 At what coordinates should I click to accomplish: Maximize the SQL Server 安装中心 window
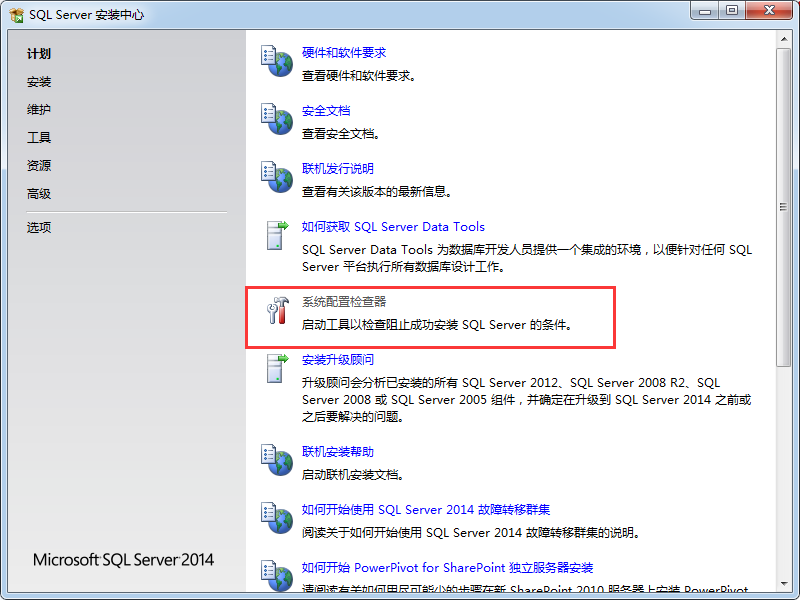(732, 10)
